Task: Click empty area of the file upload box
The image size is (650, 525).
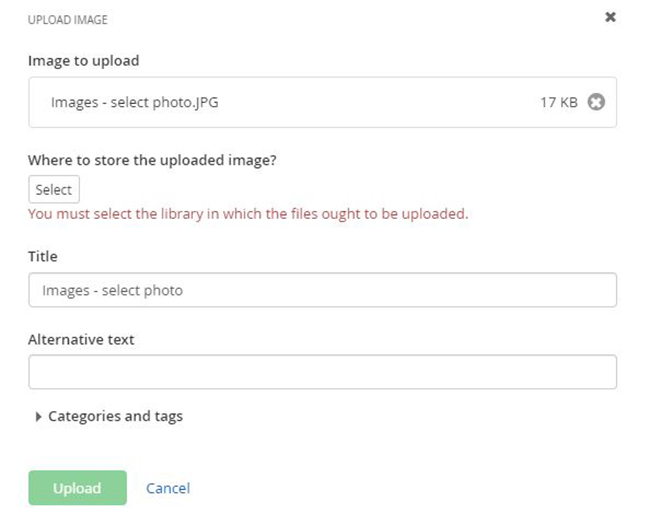Action: (380, 102)
